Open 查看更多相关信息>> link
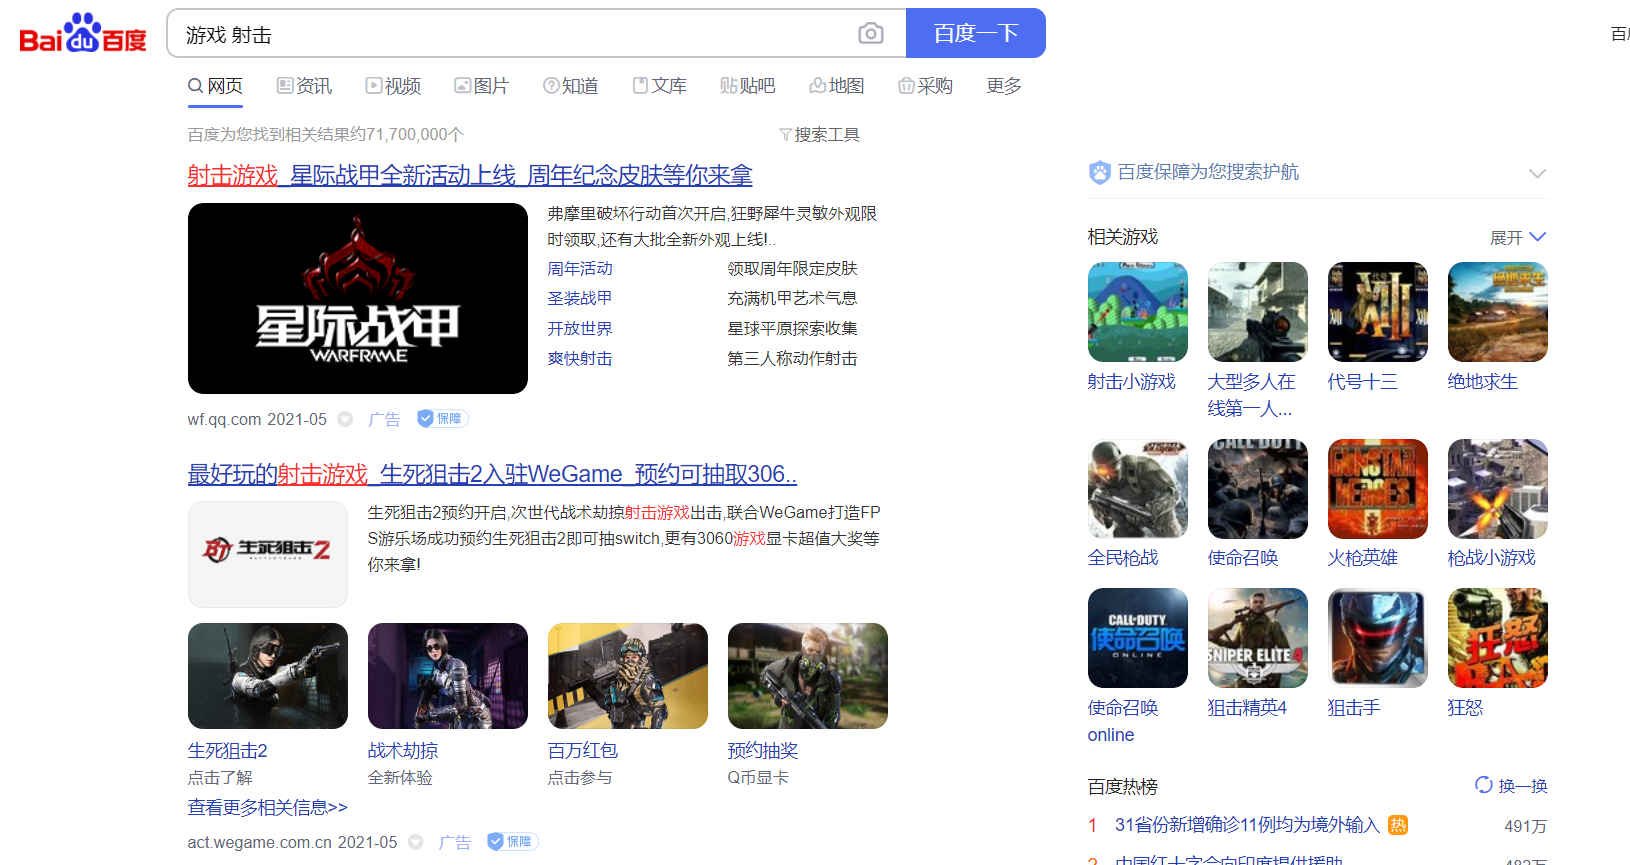The height and width of the screenshot is (865, 1630). 268,808
